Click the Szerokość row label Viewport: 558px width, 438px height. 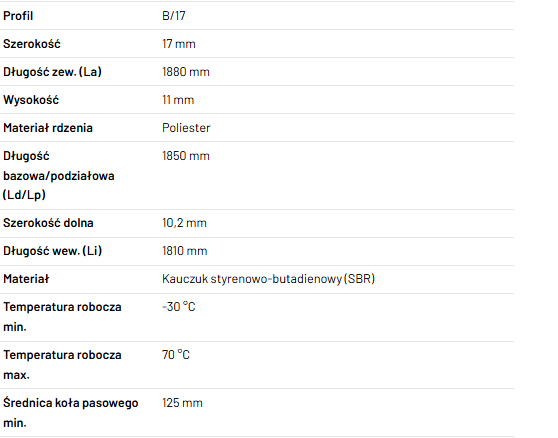(x=32, y=44)
